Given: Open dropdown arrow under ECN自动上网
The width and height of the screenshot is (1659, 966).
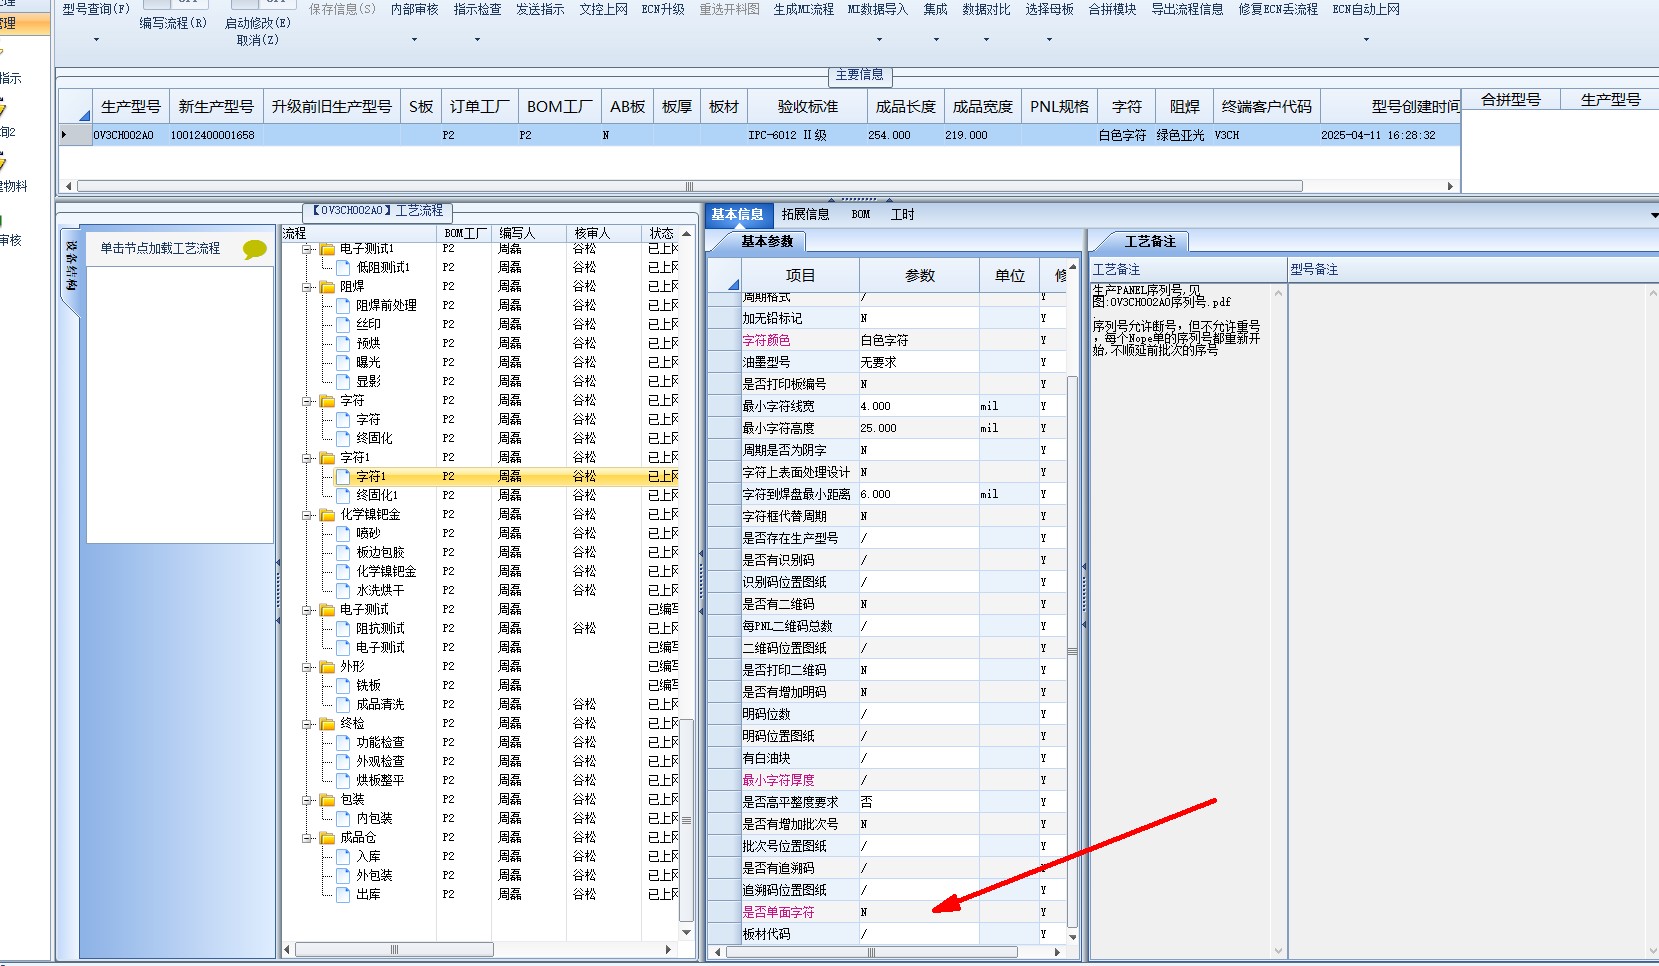Looking at the screenshot, I should tap(1366, 40).
